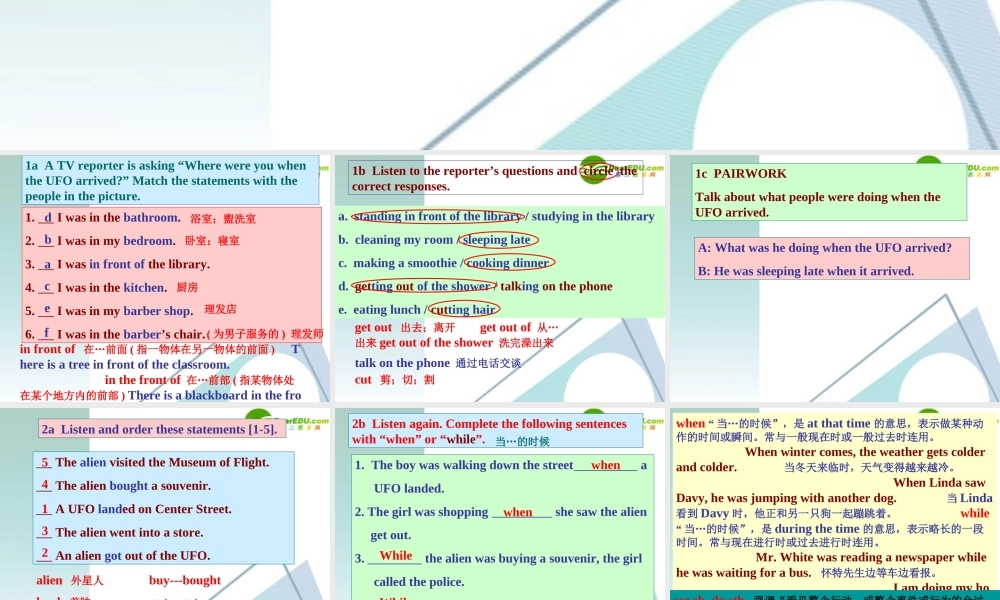Viewport: 1000px width, 600px height.
Task: Click vocabulary note 'get out 出去；离开'
Action: [x=405, y=328]
